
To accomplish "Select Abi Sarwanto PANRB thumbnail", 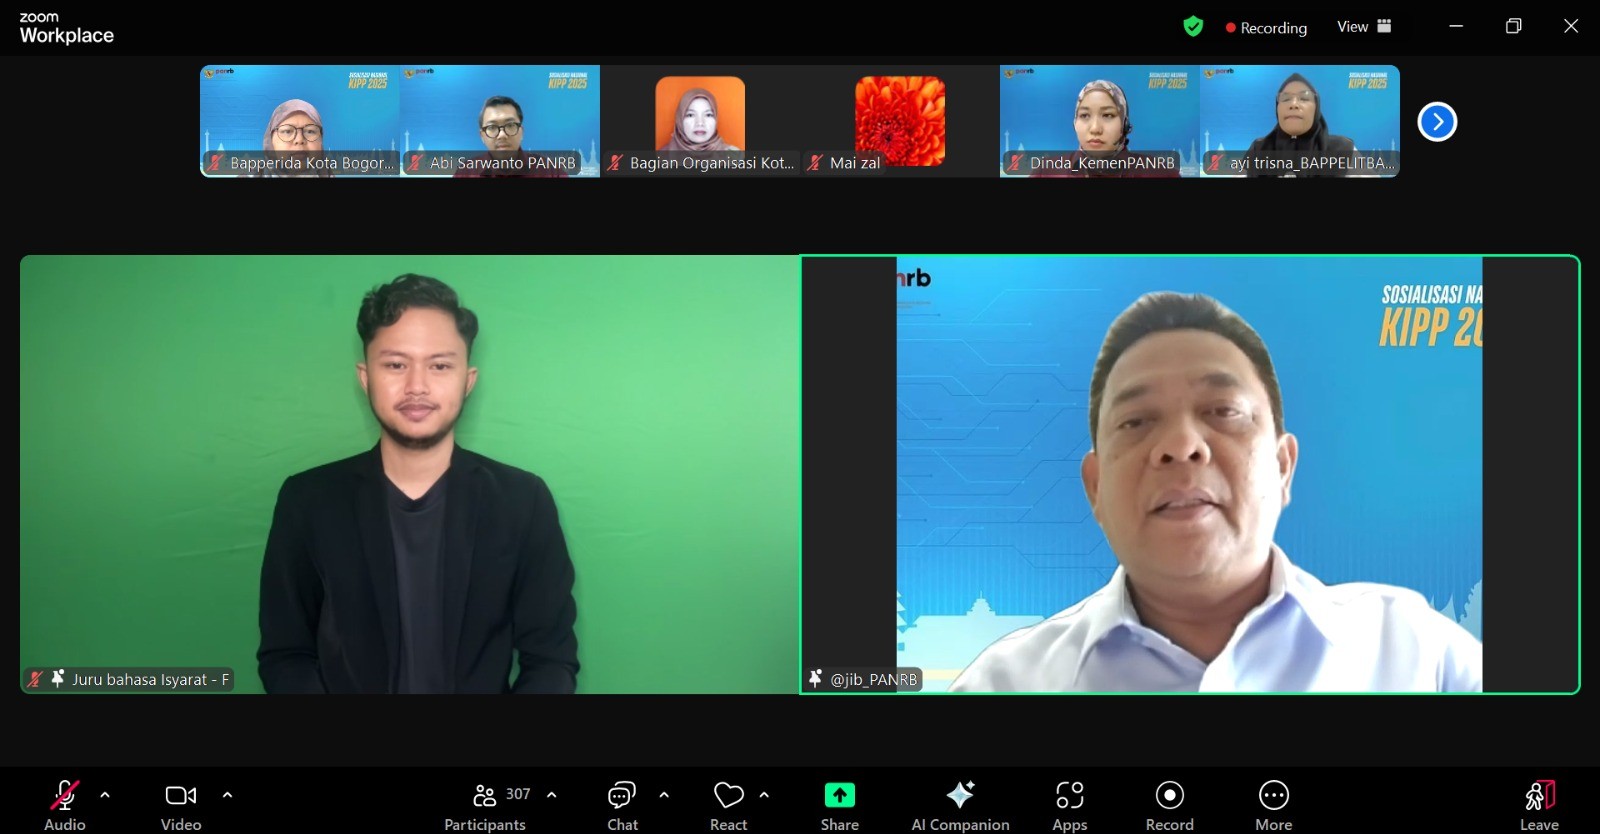I will point(500,121).
